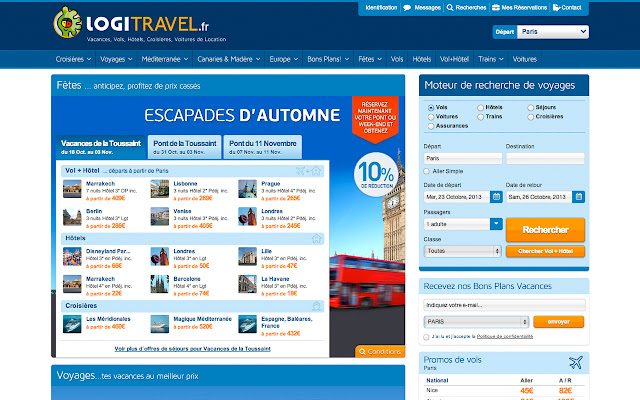Open the Passagers 1 adulte dropdown

coord(463,224)
